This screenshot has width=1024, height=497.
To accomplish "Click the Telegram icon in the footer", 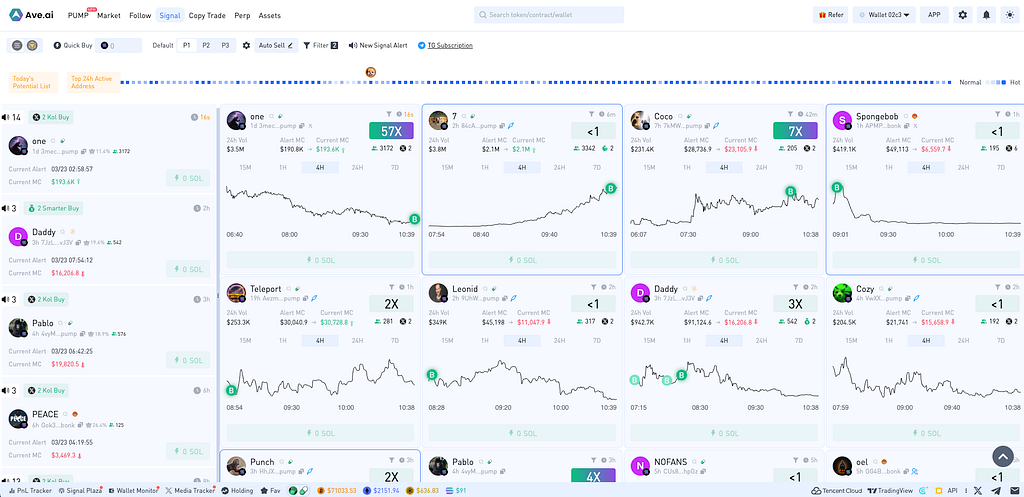I will point(995,490).
